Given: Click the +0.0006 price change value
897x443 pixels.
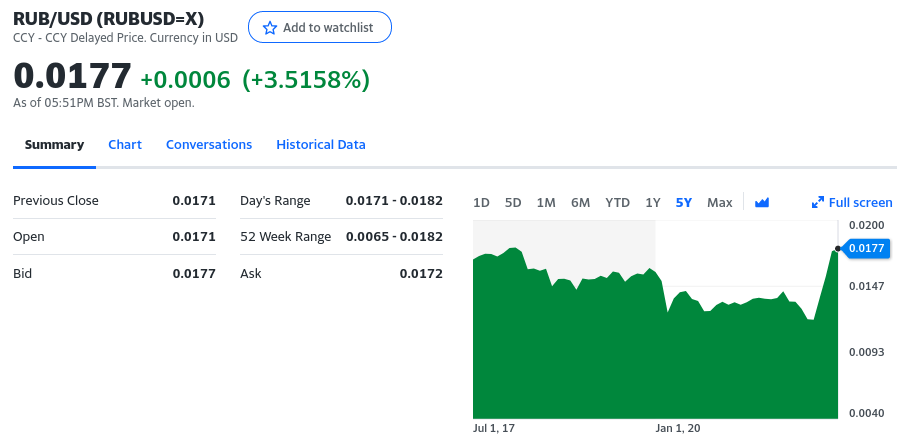Looking at the screenshot, I should [185, 80].
